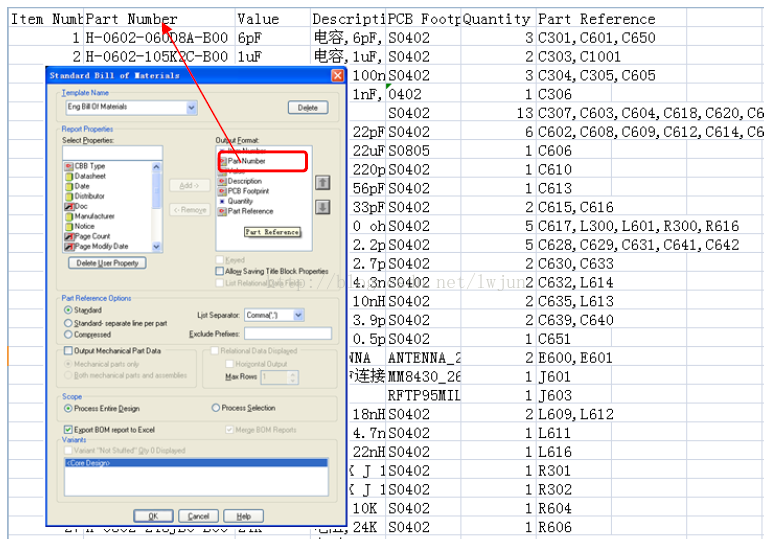Click the Page Count property icon

(x=69, y=237)
